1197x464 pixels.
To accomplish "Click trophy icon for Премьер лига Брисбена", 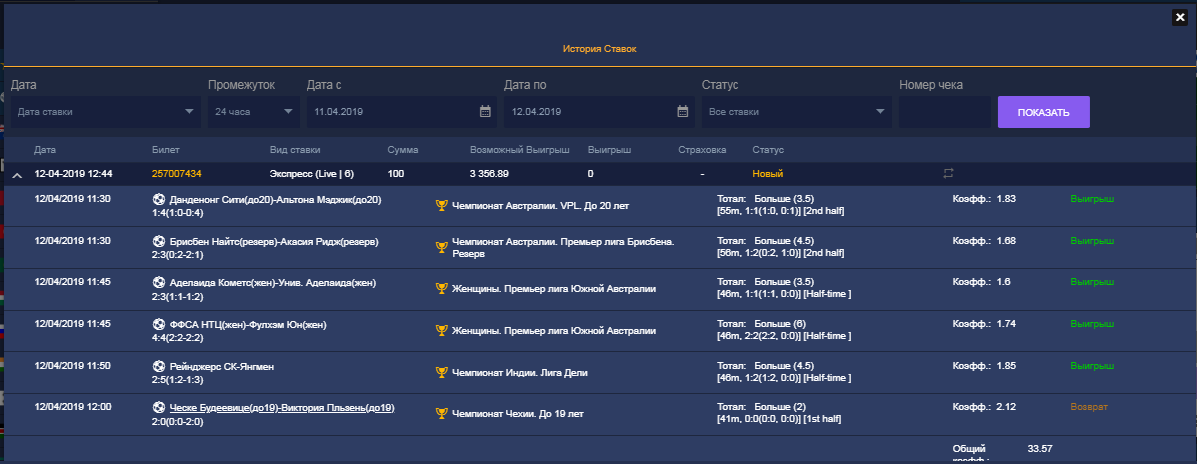I will [x=441, y=247].
